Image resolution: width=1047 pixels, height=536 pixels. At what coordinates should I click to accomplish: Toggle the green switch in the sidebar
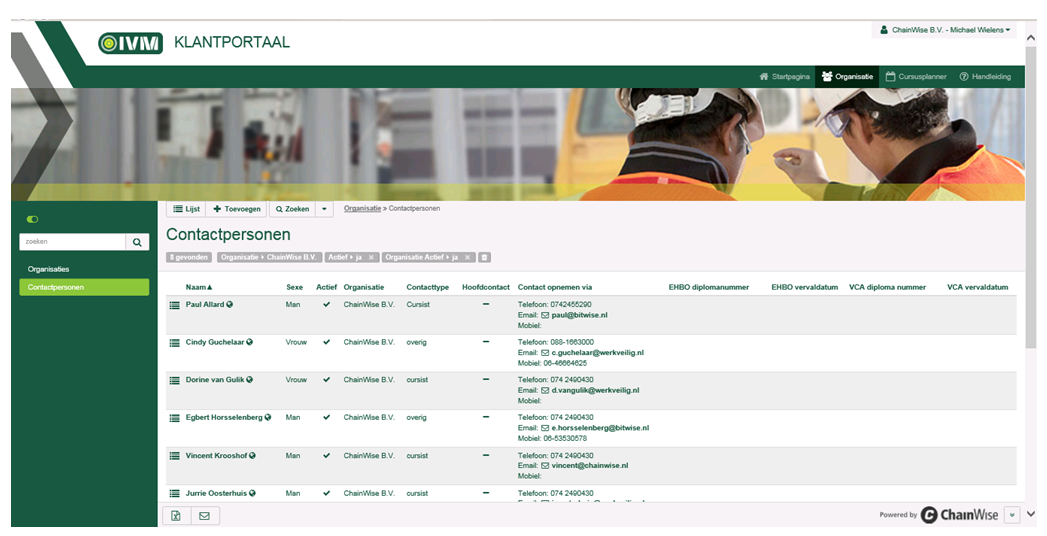coord(32,219)
